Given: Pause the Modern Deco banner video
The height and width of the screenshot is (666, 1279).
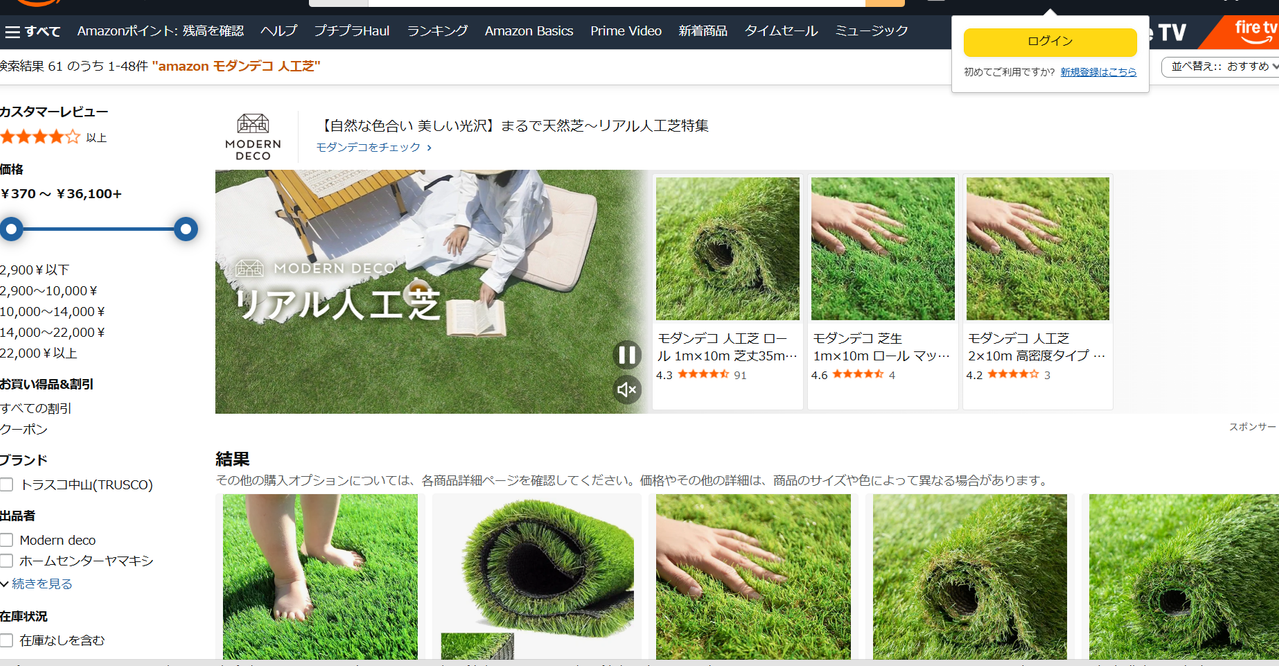Looking at the screenshot, I should coord(627,354).
